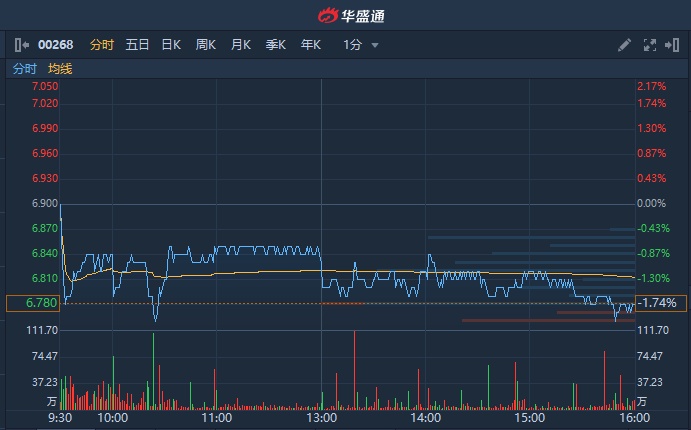Click the 华盛通 logo in title bar
Screen dimensions: 691x430
coord(345,15)
